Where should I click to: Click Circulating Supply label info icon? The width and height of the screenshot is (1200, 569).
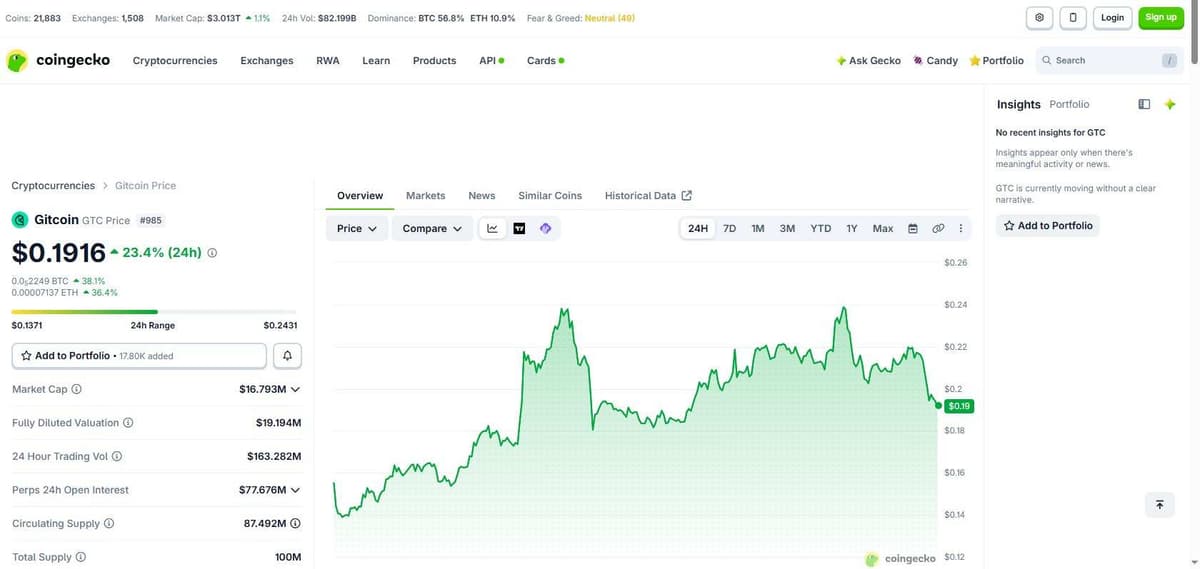click(x=109, y=523)
